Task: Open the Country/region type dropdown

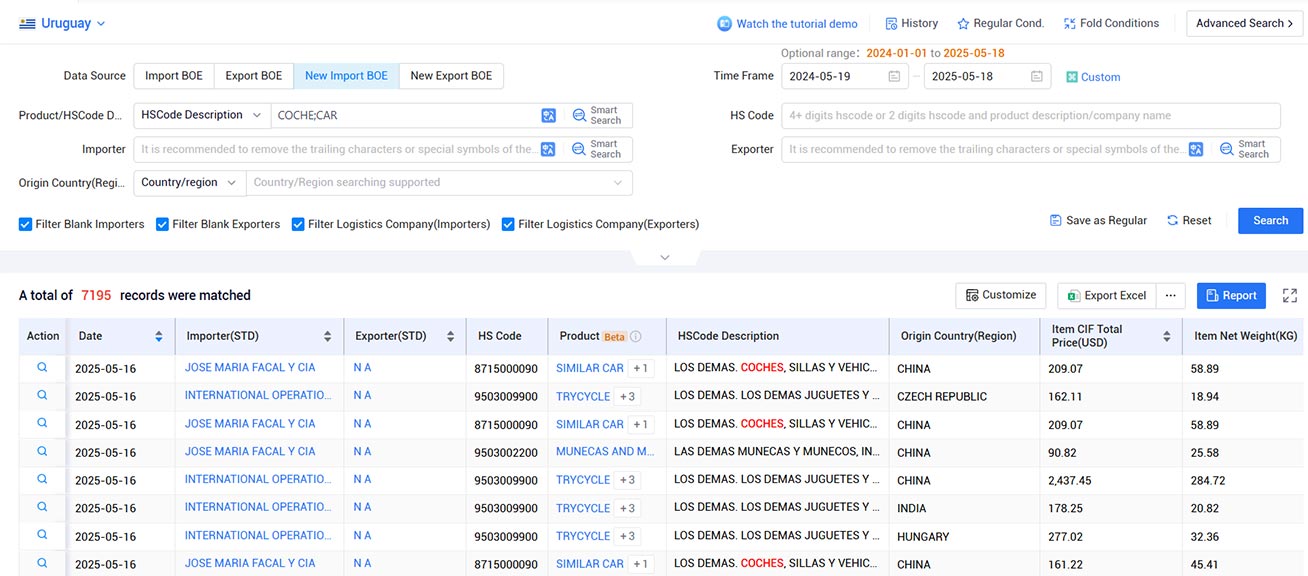Action: 189,183
